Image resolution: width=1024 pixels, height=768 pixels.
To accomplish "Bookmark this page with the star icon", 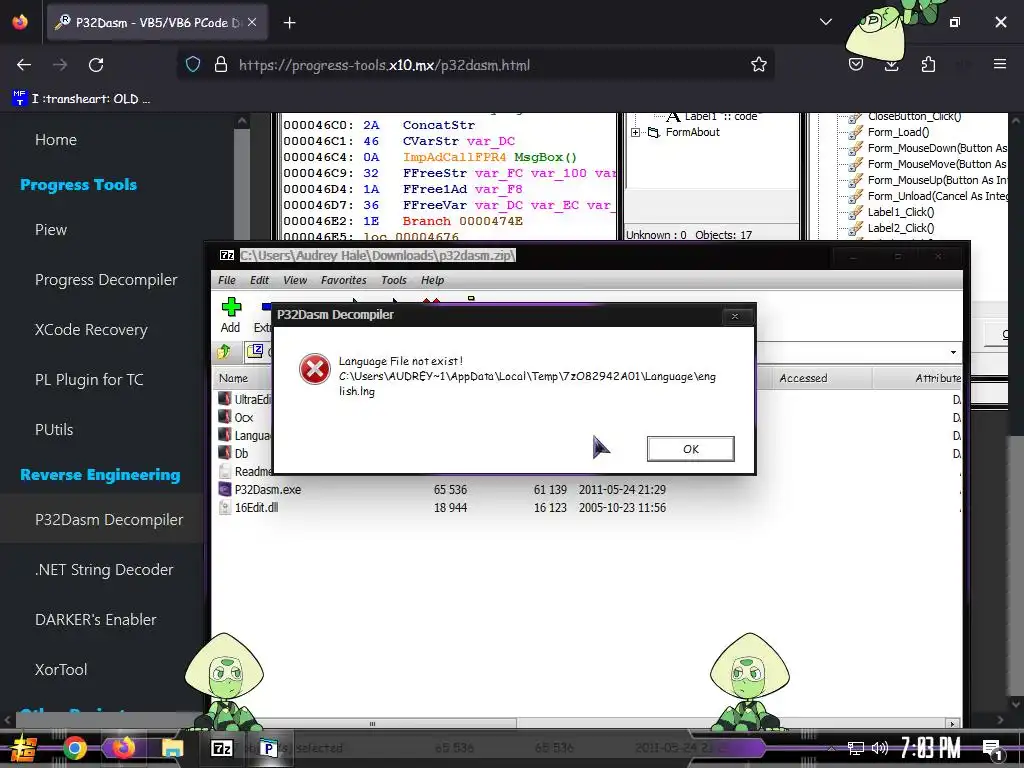I will (758, 65).
